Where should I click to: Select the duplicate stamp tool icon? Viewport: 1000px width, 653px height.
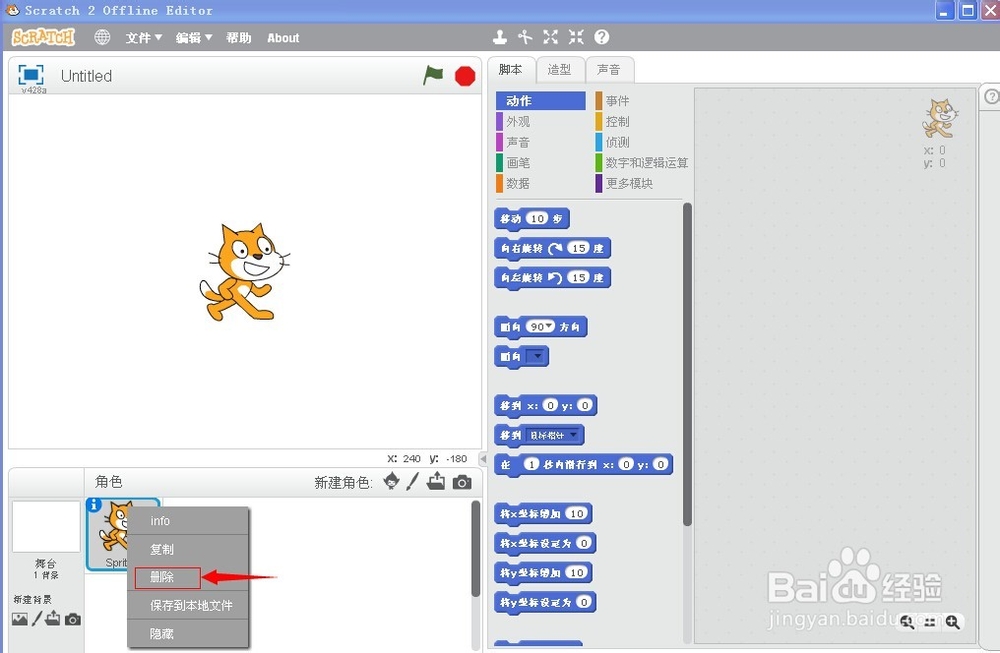pos(500,37)
